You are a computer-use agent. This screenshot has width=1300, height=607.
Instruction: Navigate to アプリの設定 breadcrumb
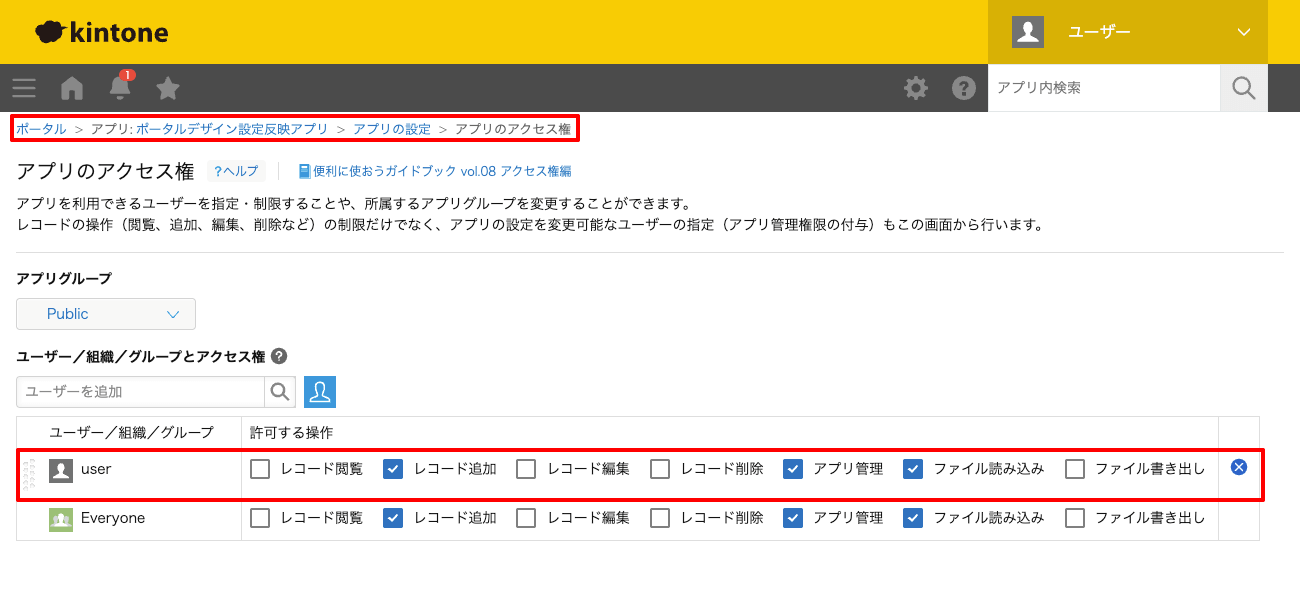coord(391,128)
